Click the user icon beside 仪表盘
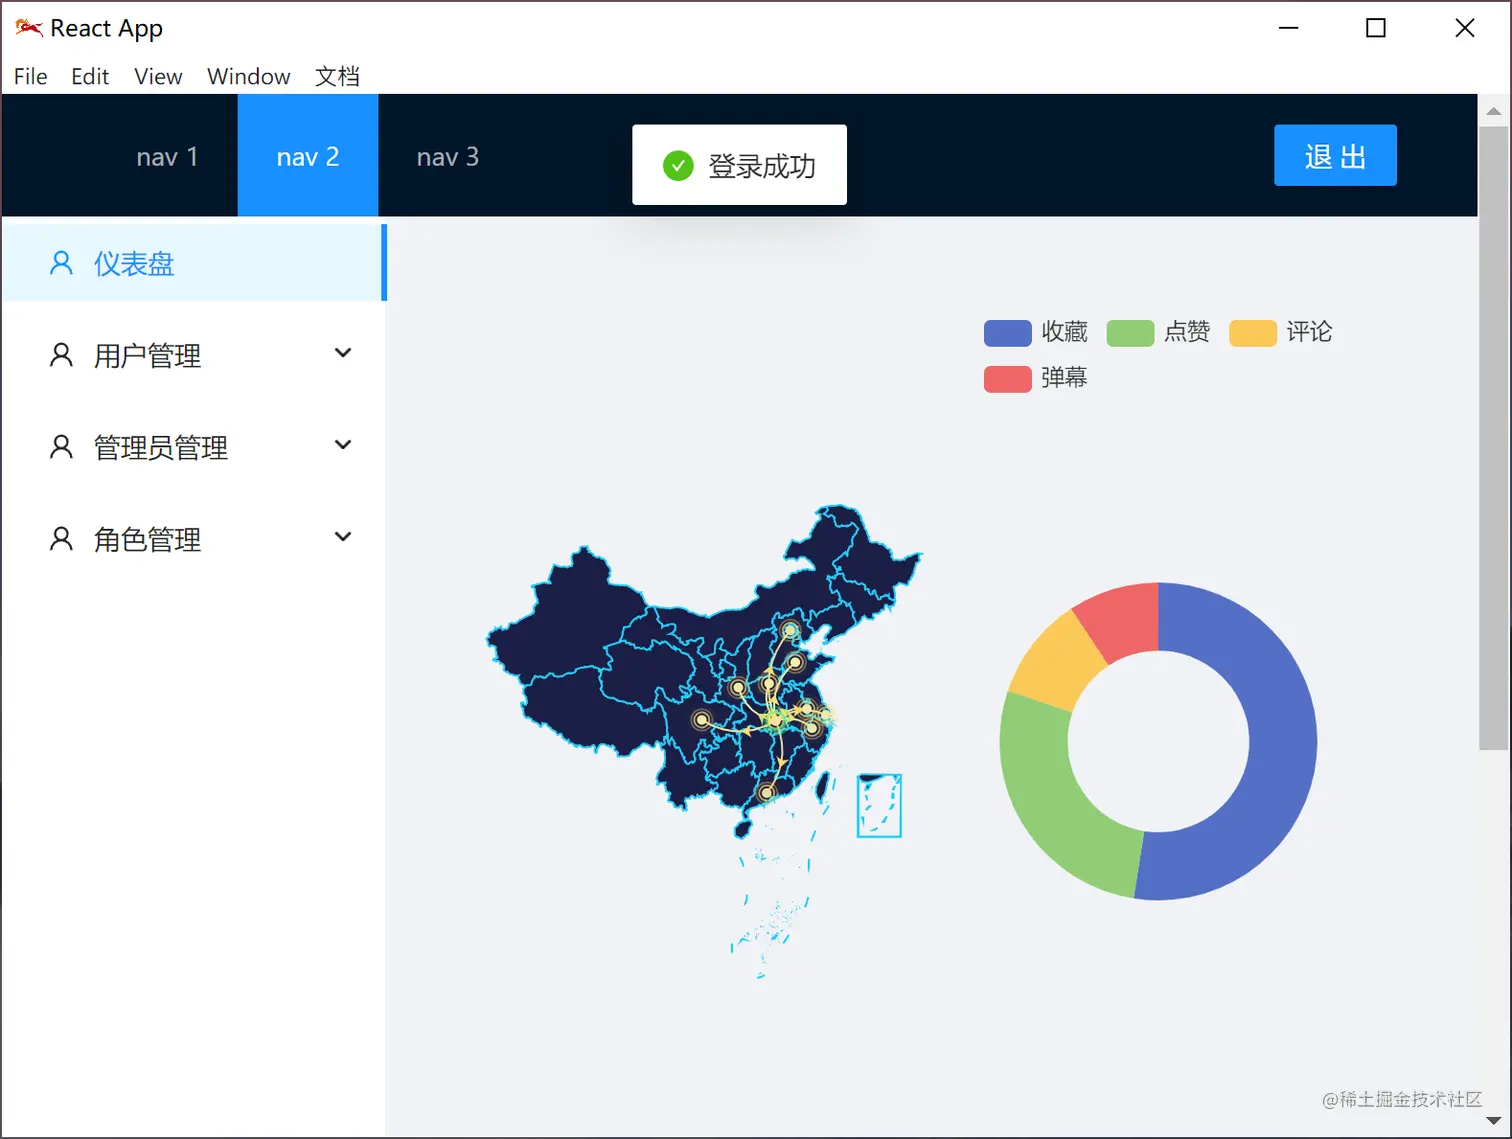 click(61, 263)
